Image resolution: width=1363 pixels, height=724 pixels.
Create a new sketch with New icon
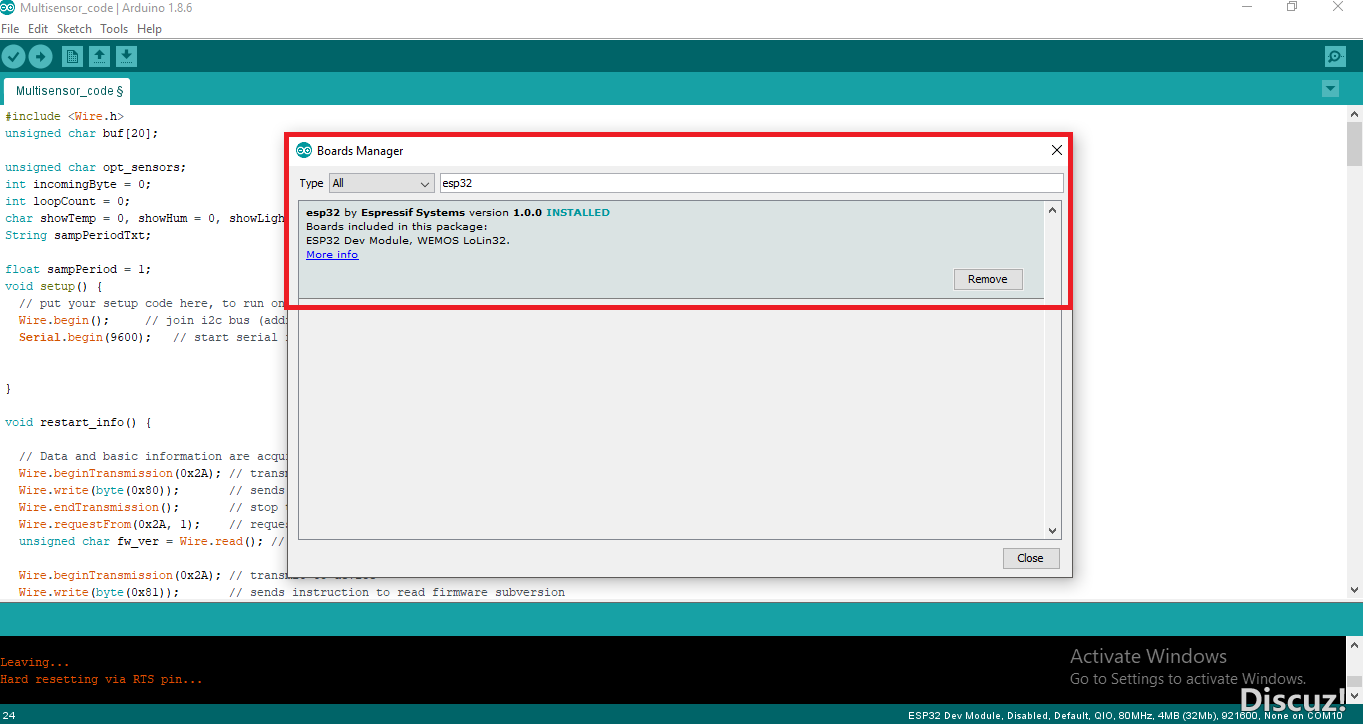point(73,57)
